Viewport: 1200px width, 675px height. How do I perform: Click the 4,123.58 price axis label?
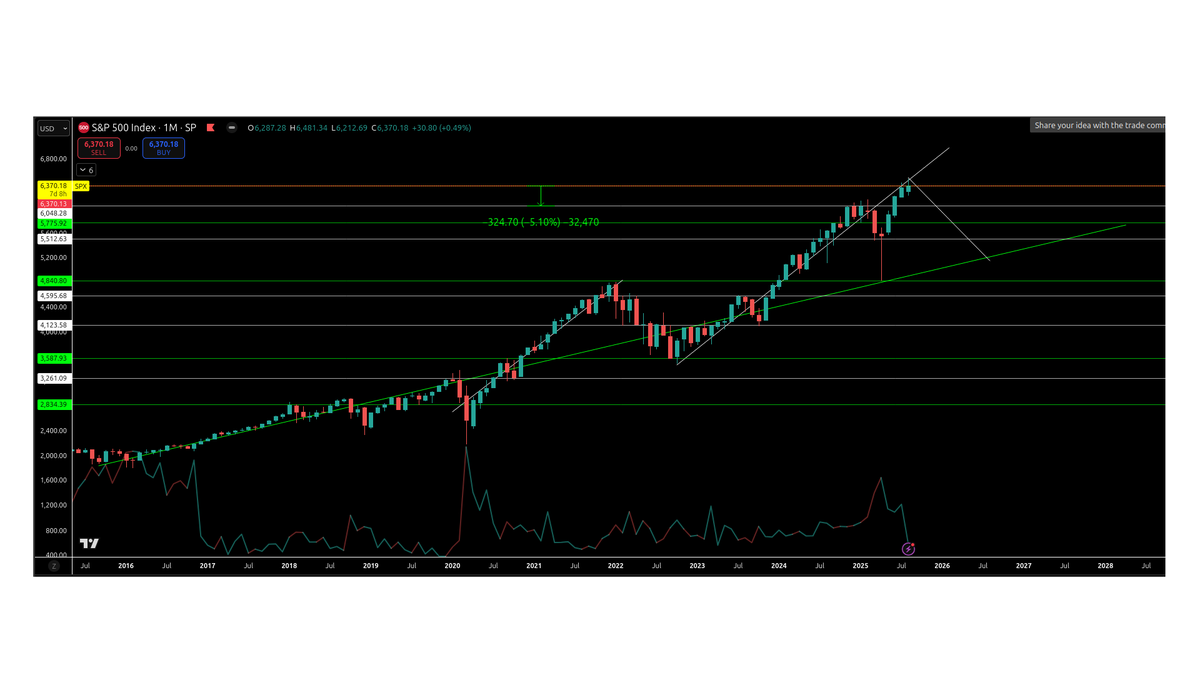[53, 325]
